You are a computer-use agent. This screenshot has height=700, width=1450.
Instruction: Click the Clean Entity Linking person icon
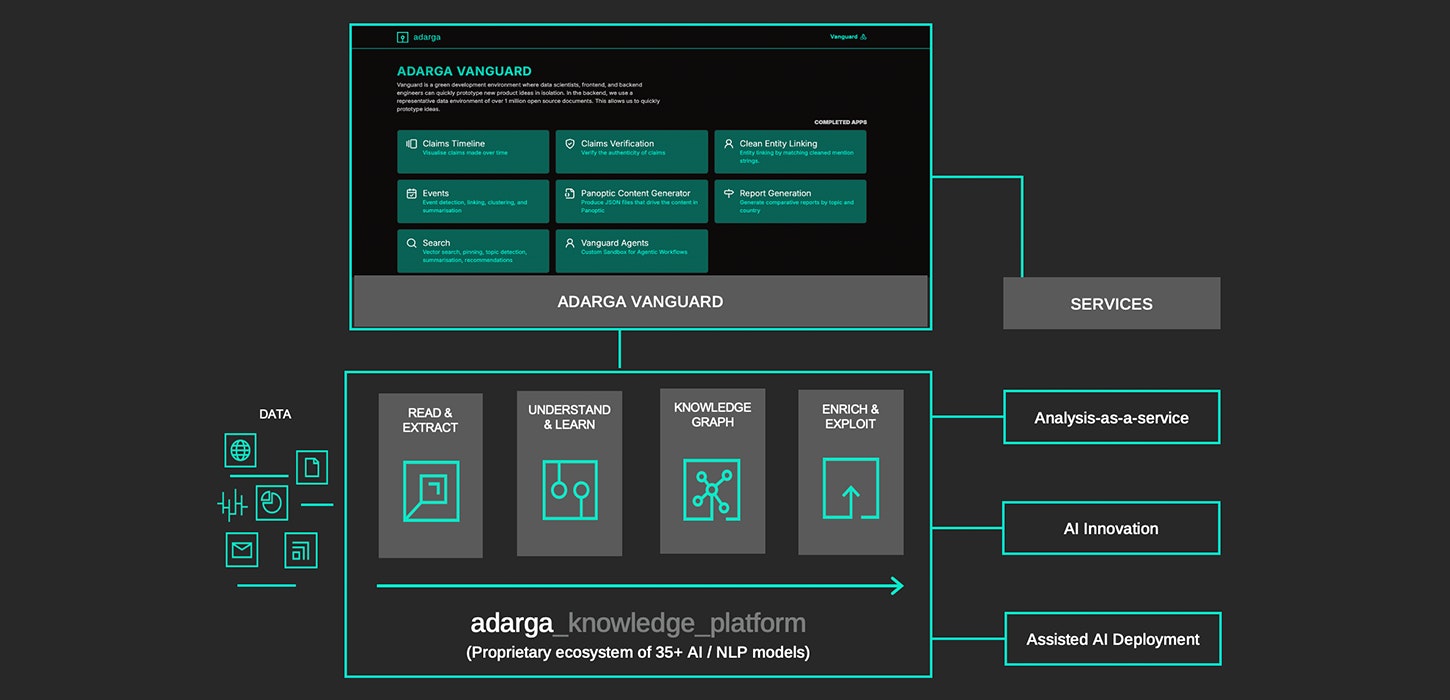[729, 144]
